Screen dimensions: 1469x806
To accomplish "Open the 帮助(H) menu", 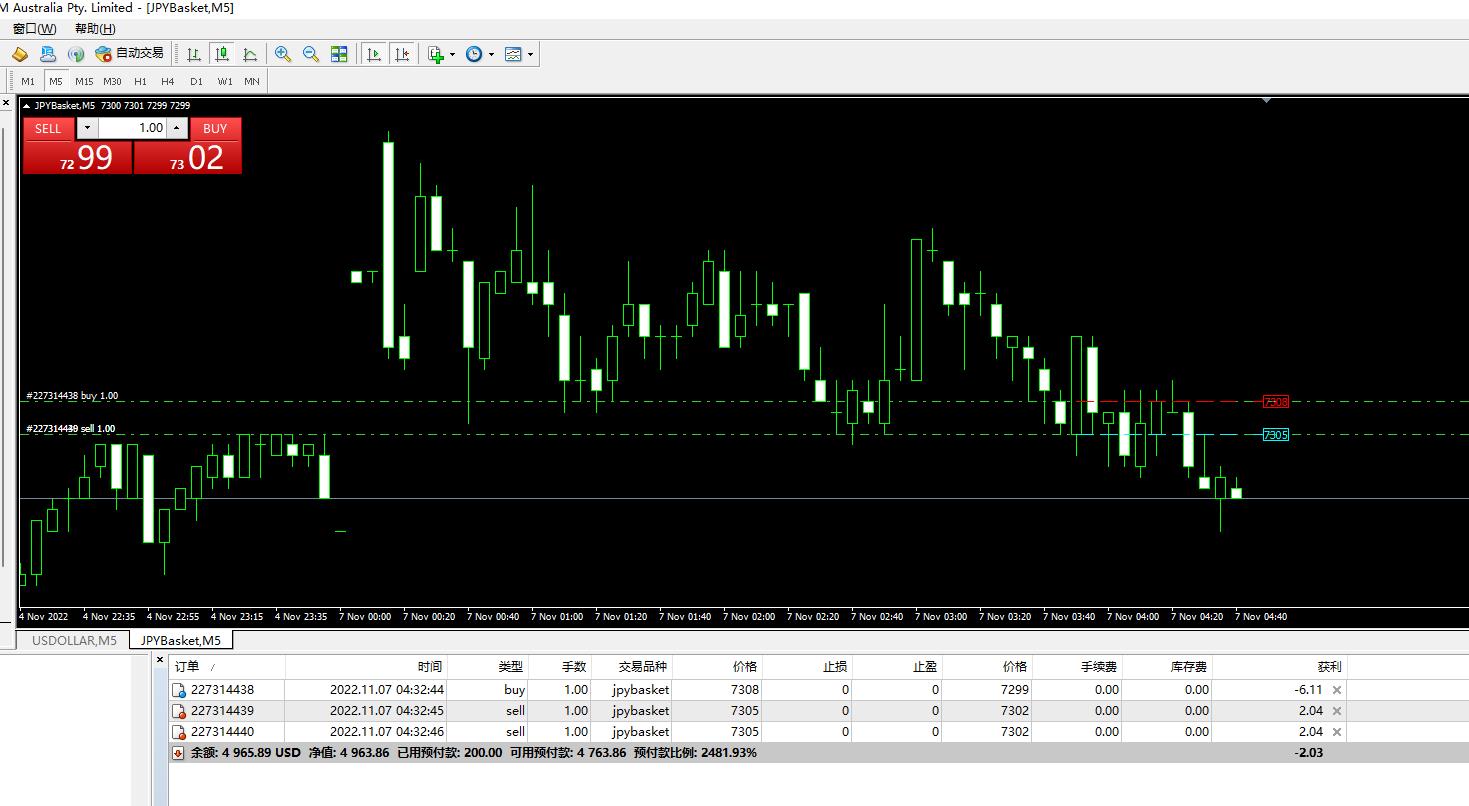I will pyautogui.click(x=95, y=29).
